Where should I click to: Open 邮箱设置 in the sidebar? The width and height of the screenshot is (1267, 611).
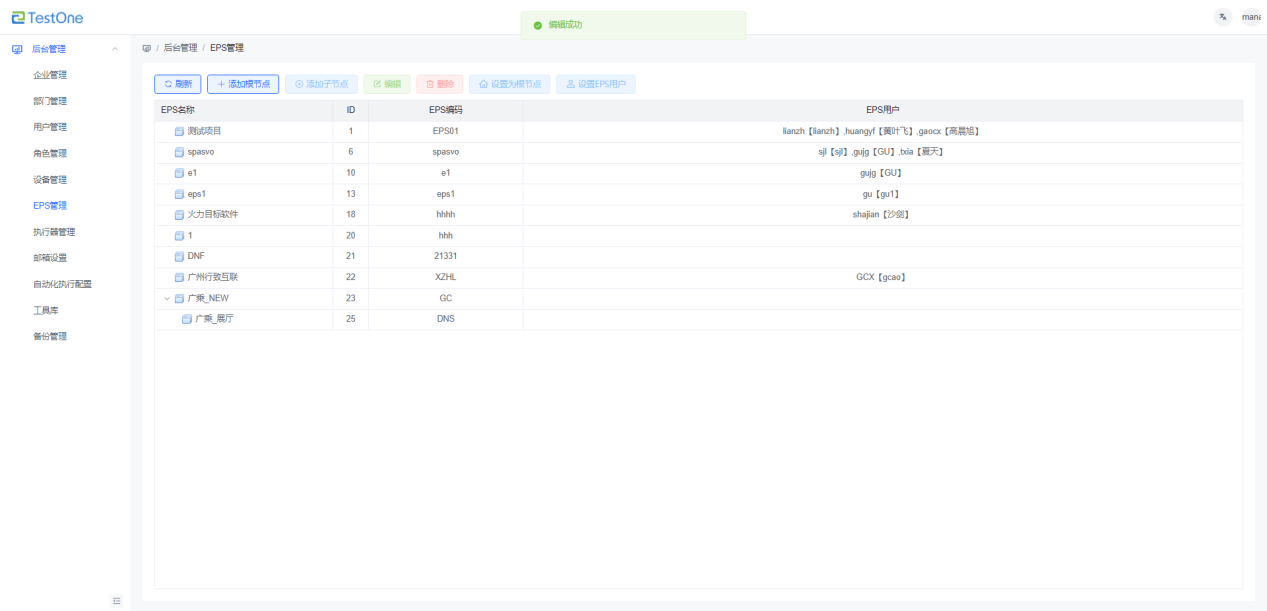50,258
